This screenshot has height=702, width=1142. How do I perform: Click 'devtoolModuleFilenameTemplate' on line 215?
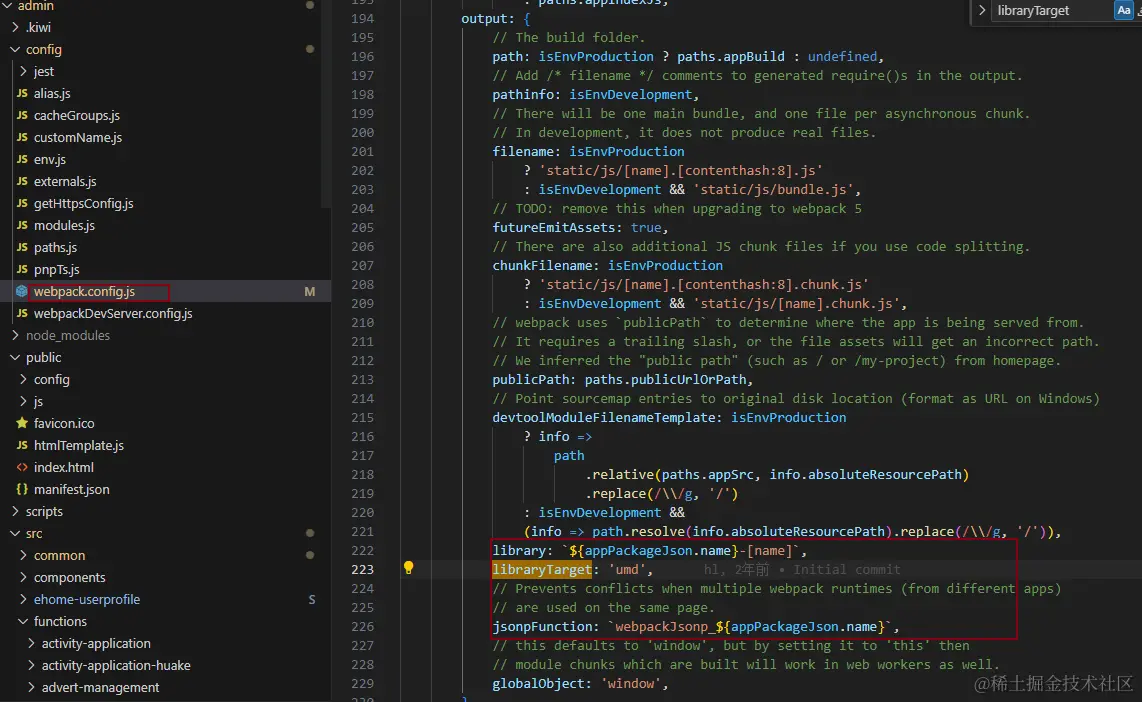coord(604,417)
